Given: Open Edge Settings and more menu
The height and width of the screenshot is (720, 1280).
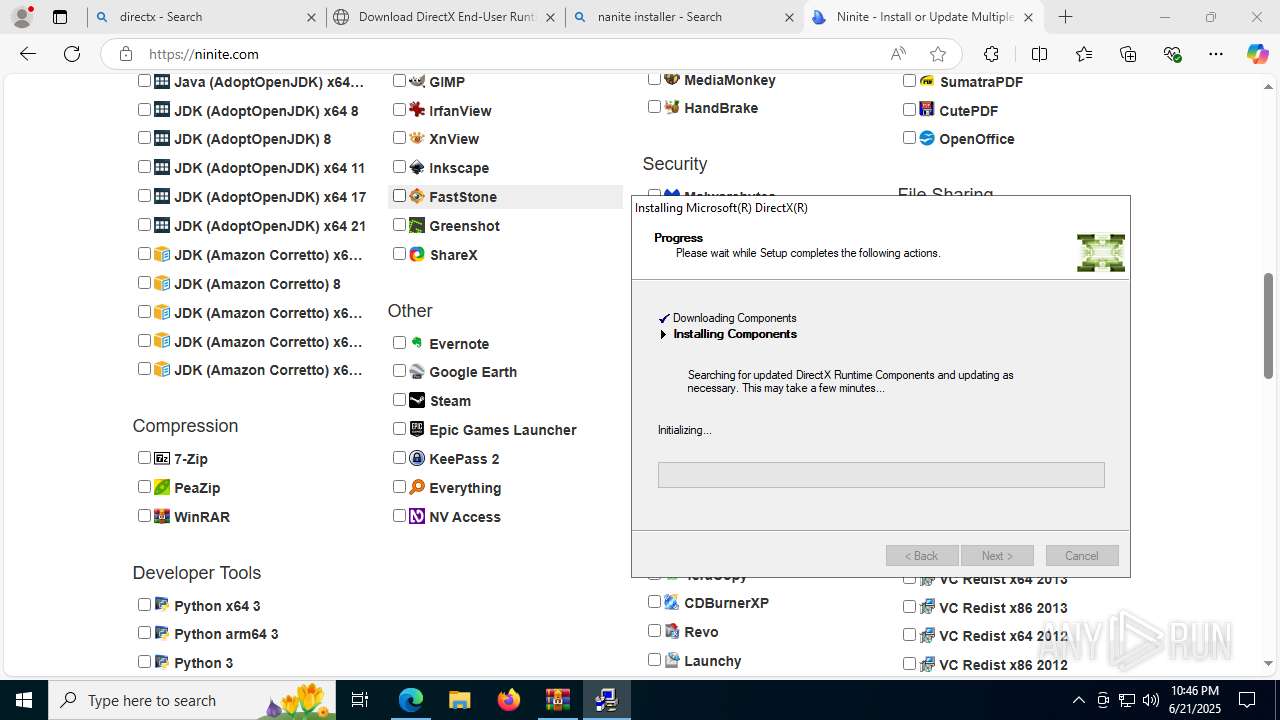Looking at the screenshot, I should click(x=1215, y=54).
